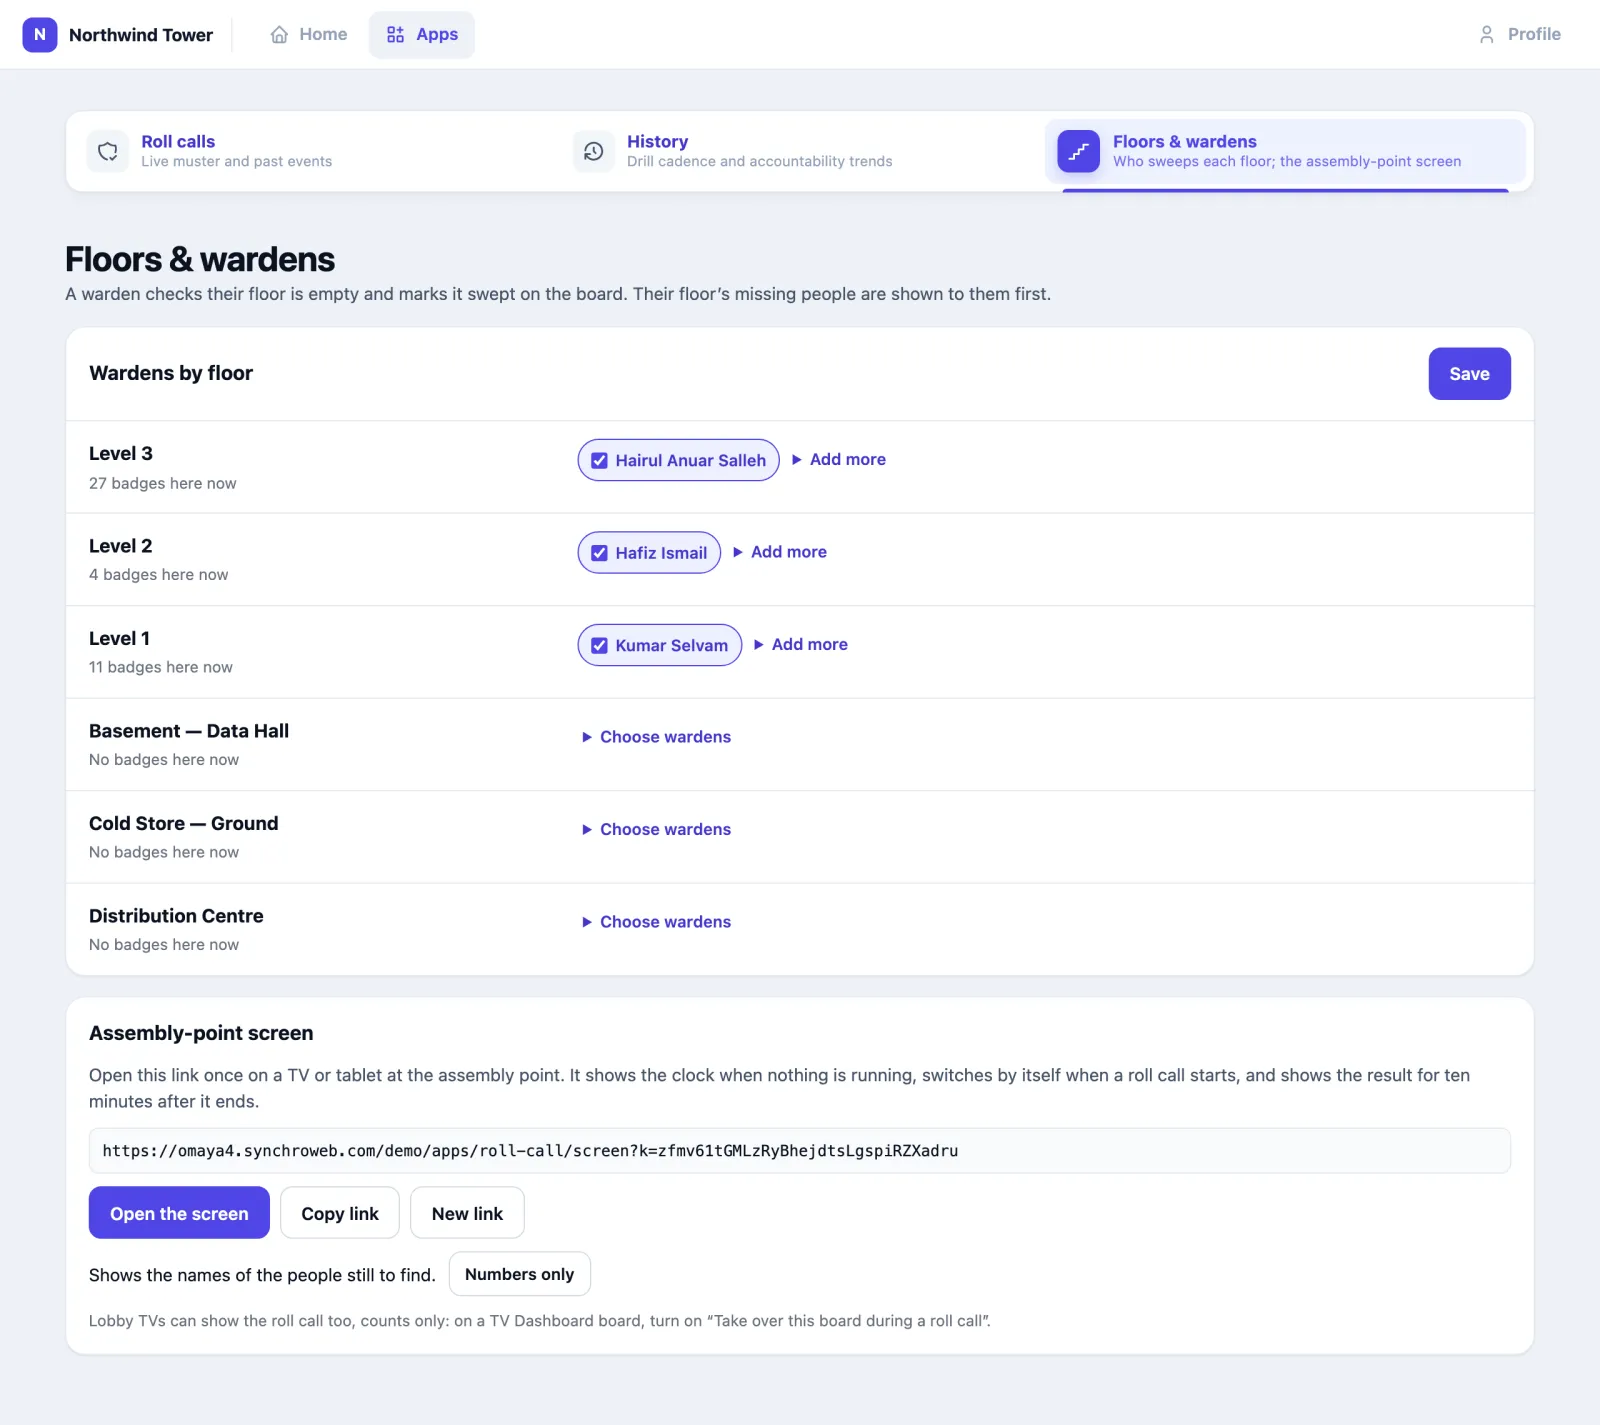Viewport: 1600px width, 1425px height.
Task: Generate a New link
Action: coord(467,1213)
